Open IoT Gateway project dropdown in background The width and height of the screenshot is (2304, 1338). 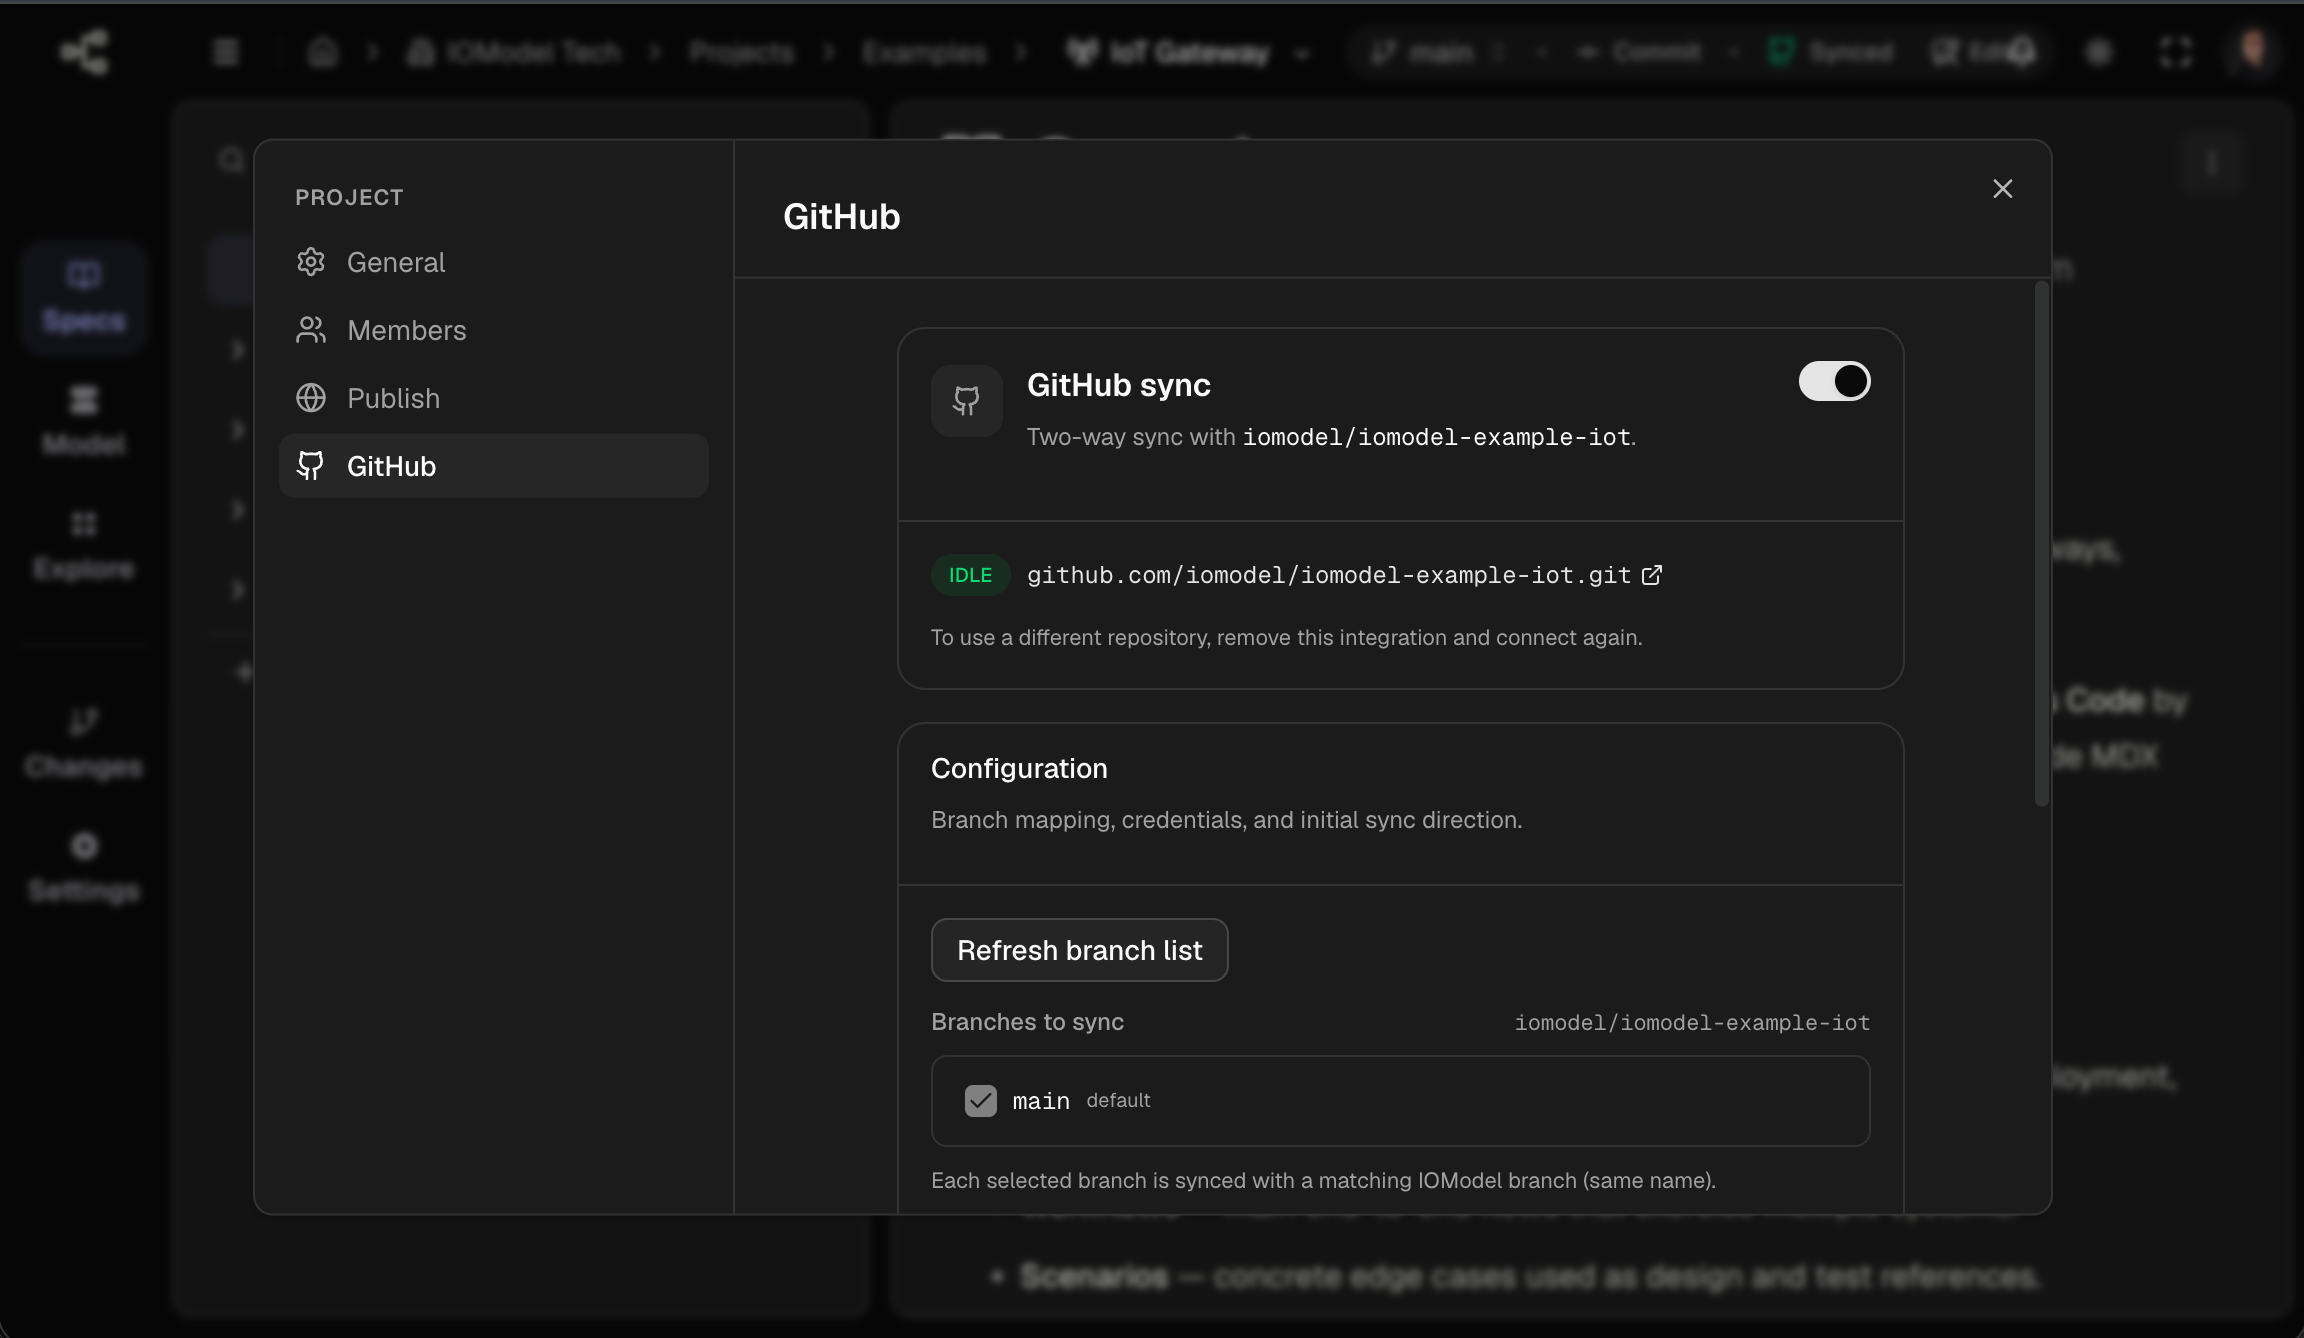pos(1188,51)
